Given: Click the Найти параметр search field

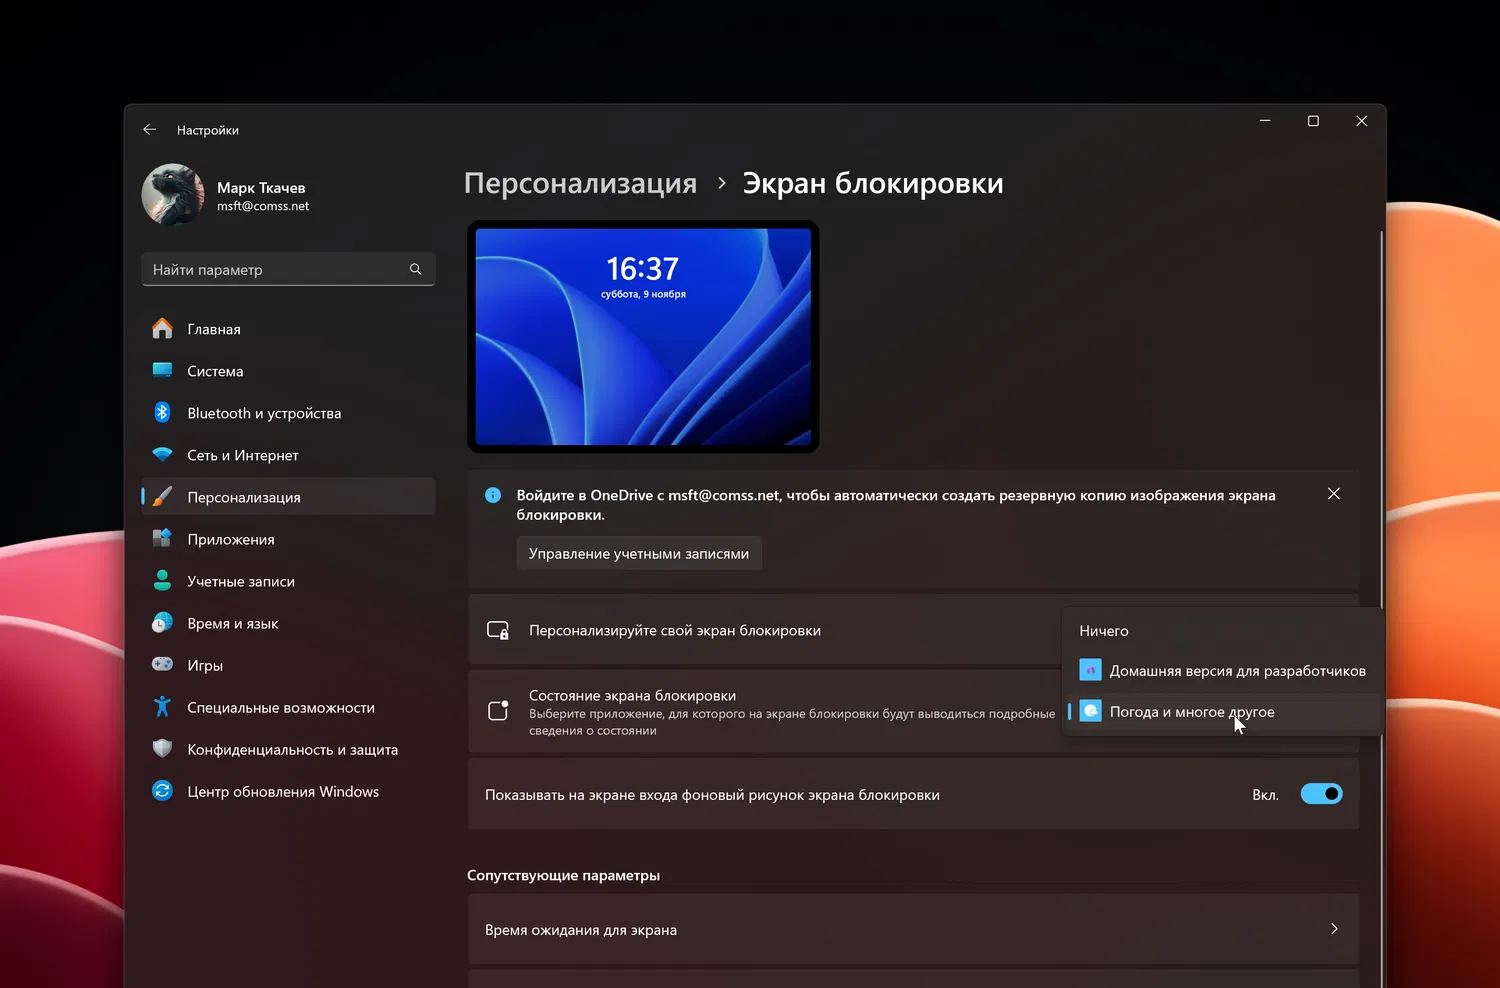Looking at the screenshot, I should pos(288,269).
